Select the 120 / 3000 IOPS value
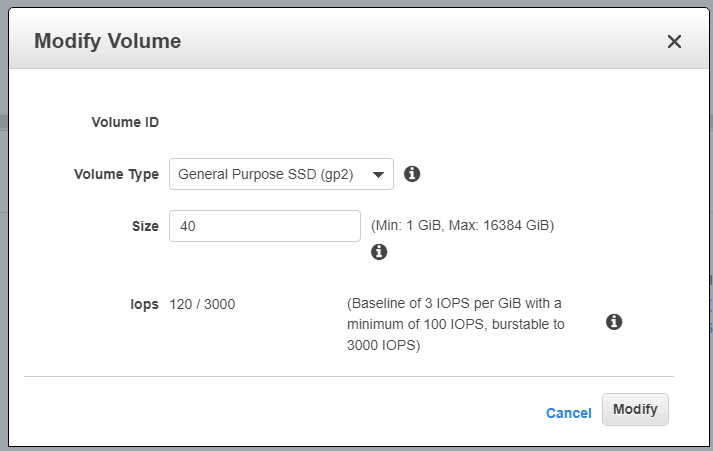Screen dimensions: 713x451 click(202, 304)
